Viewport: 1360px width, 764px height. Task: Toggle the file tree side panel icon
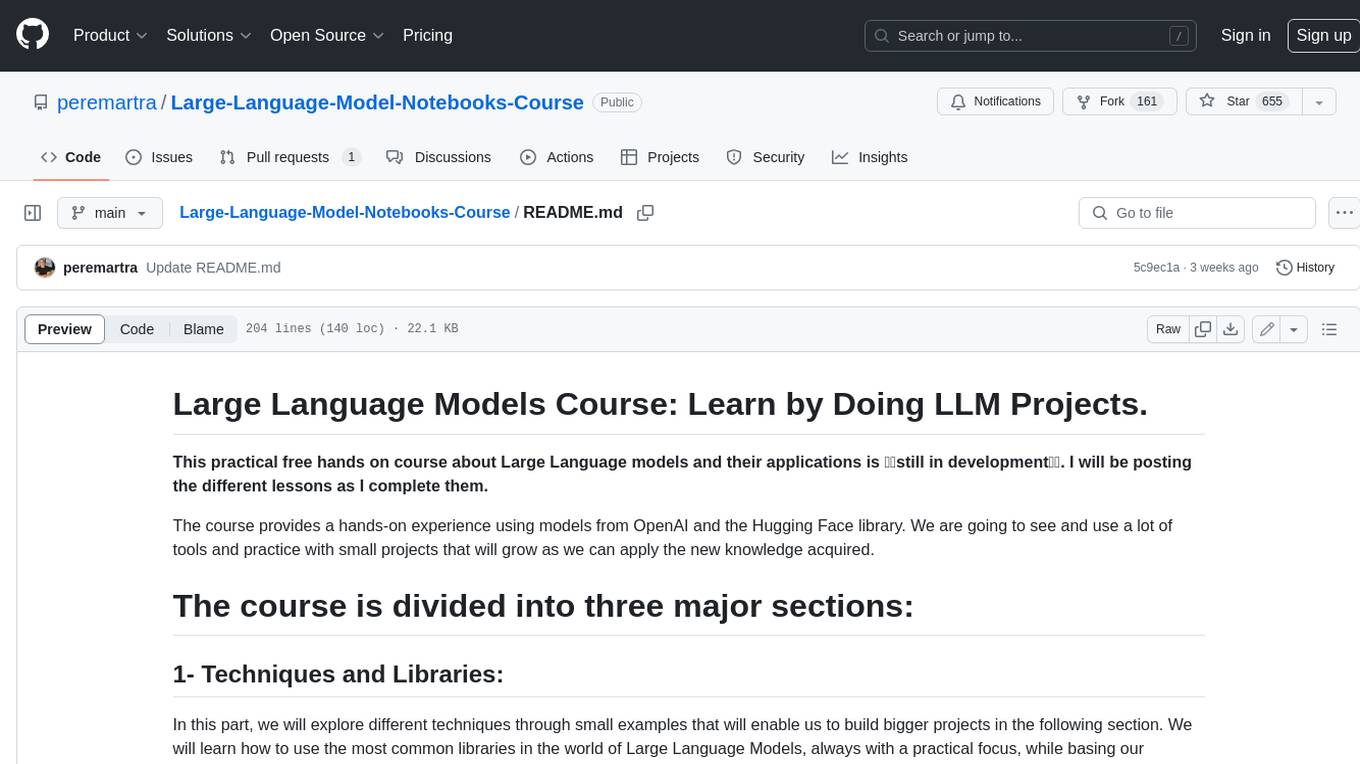pyautogui.click(x=32, y=213)
